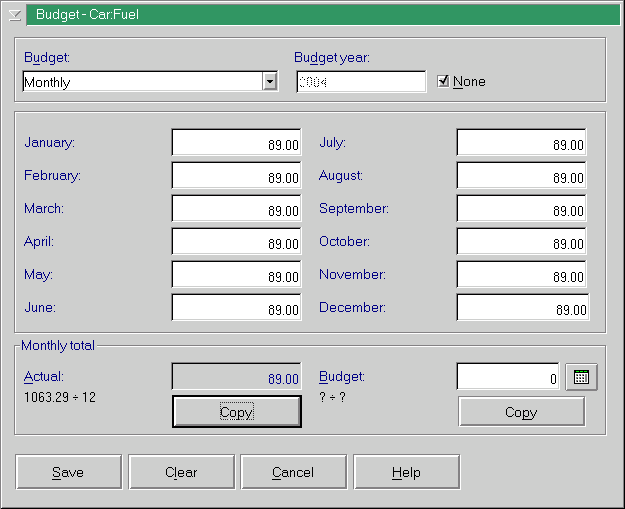This screenshot has width=625, height=509.
Task: Edit the June amount field
Action: (x=236, y=307)
